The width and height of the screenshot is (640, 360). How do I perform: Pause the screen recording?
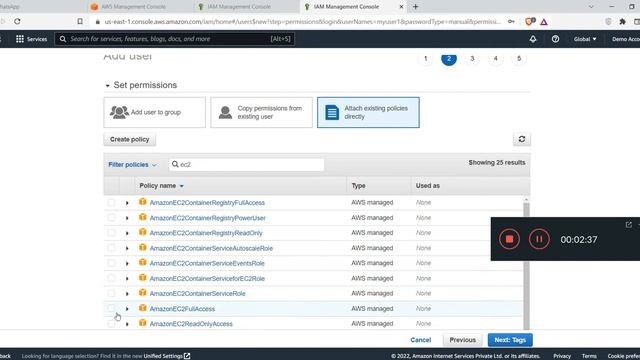click(x=539, y=239)
